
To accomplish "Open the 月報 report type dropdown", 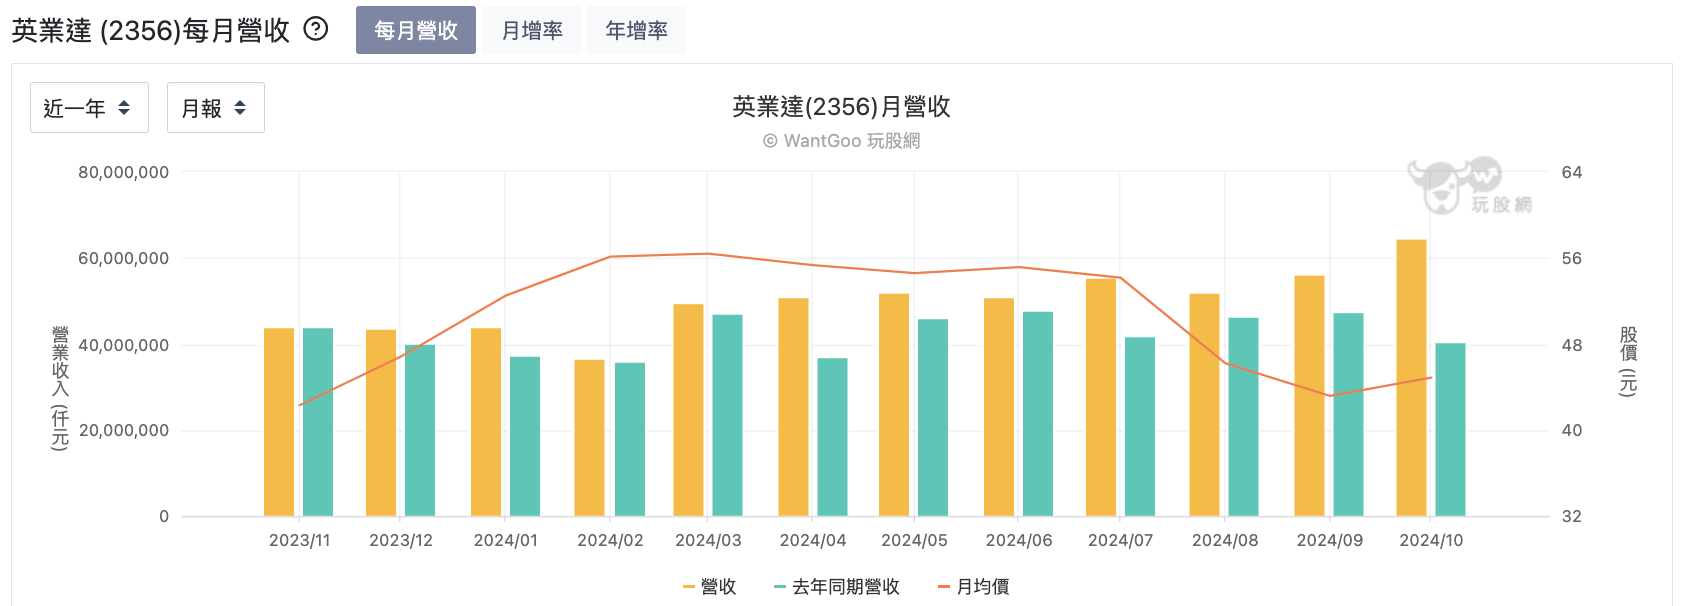I will point(215,107).
